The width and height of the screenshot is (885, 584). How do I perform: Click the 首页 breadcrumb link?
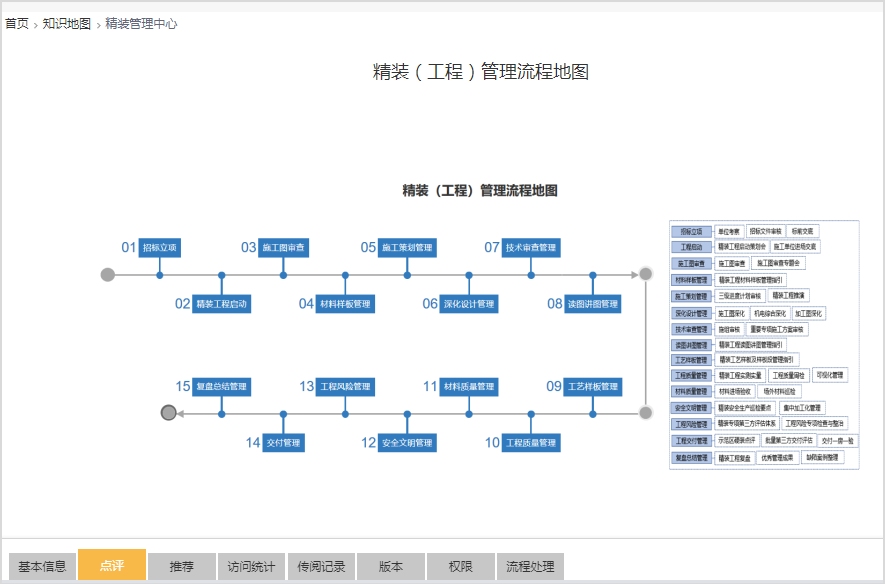coord(16,23)
